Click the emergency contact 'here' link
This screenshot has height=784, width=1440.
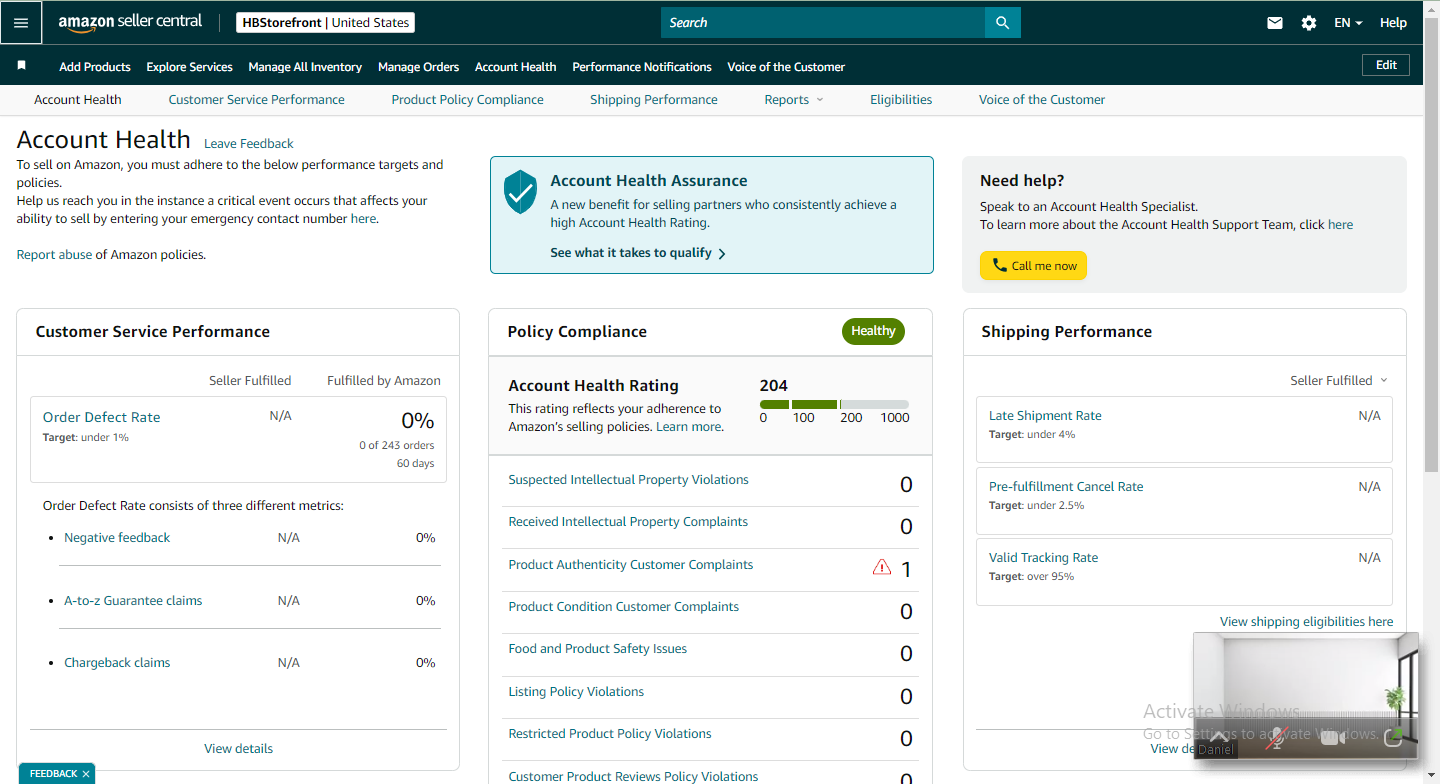coord(363,219)
